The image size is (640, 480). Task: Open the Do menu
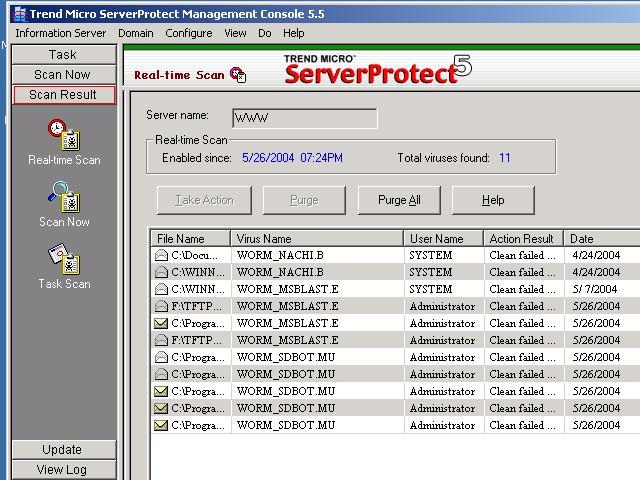pyautogui.click(x=264, y=33)
